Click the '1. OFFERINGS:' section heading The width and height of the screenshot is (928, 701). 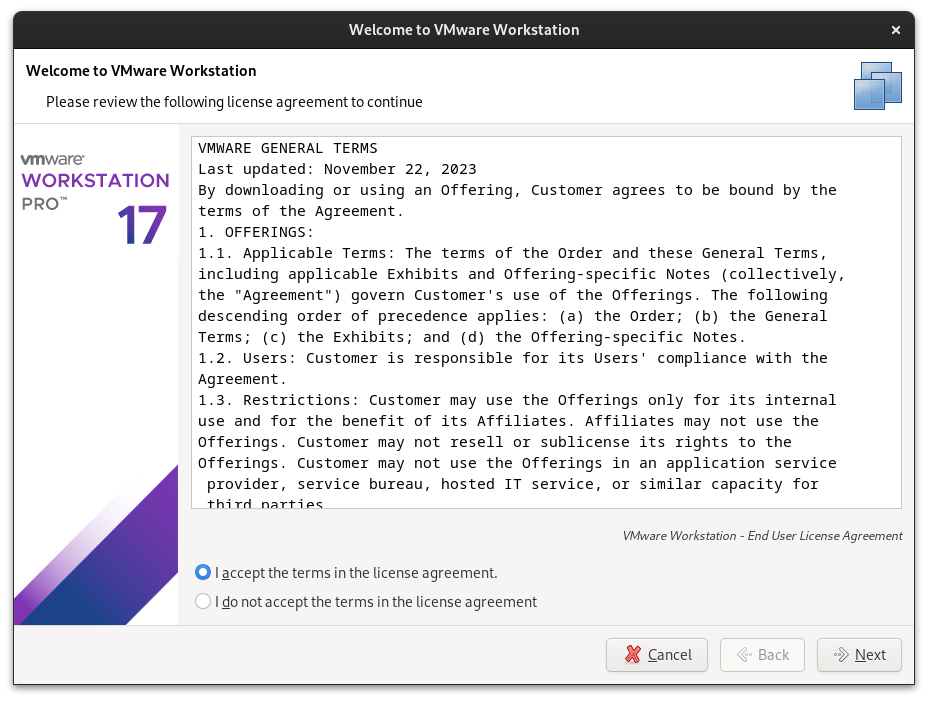(256, 232)
